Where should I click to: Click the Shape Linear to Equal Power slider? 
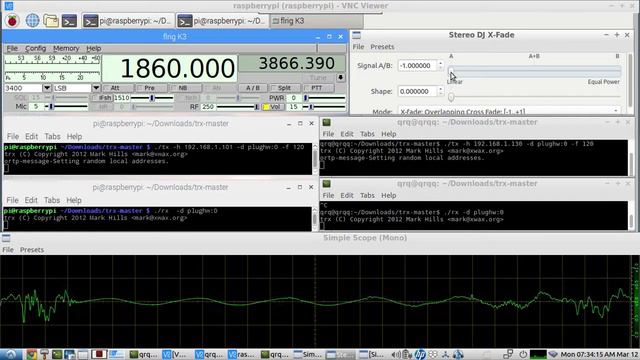(535, 97)
